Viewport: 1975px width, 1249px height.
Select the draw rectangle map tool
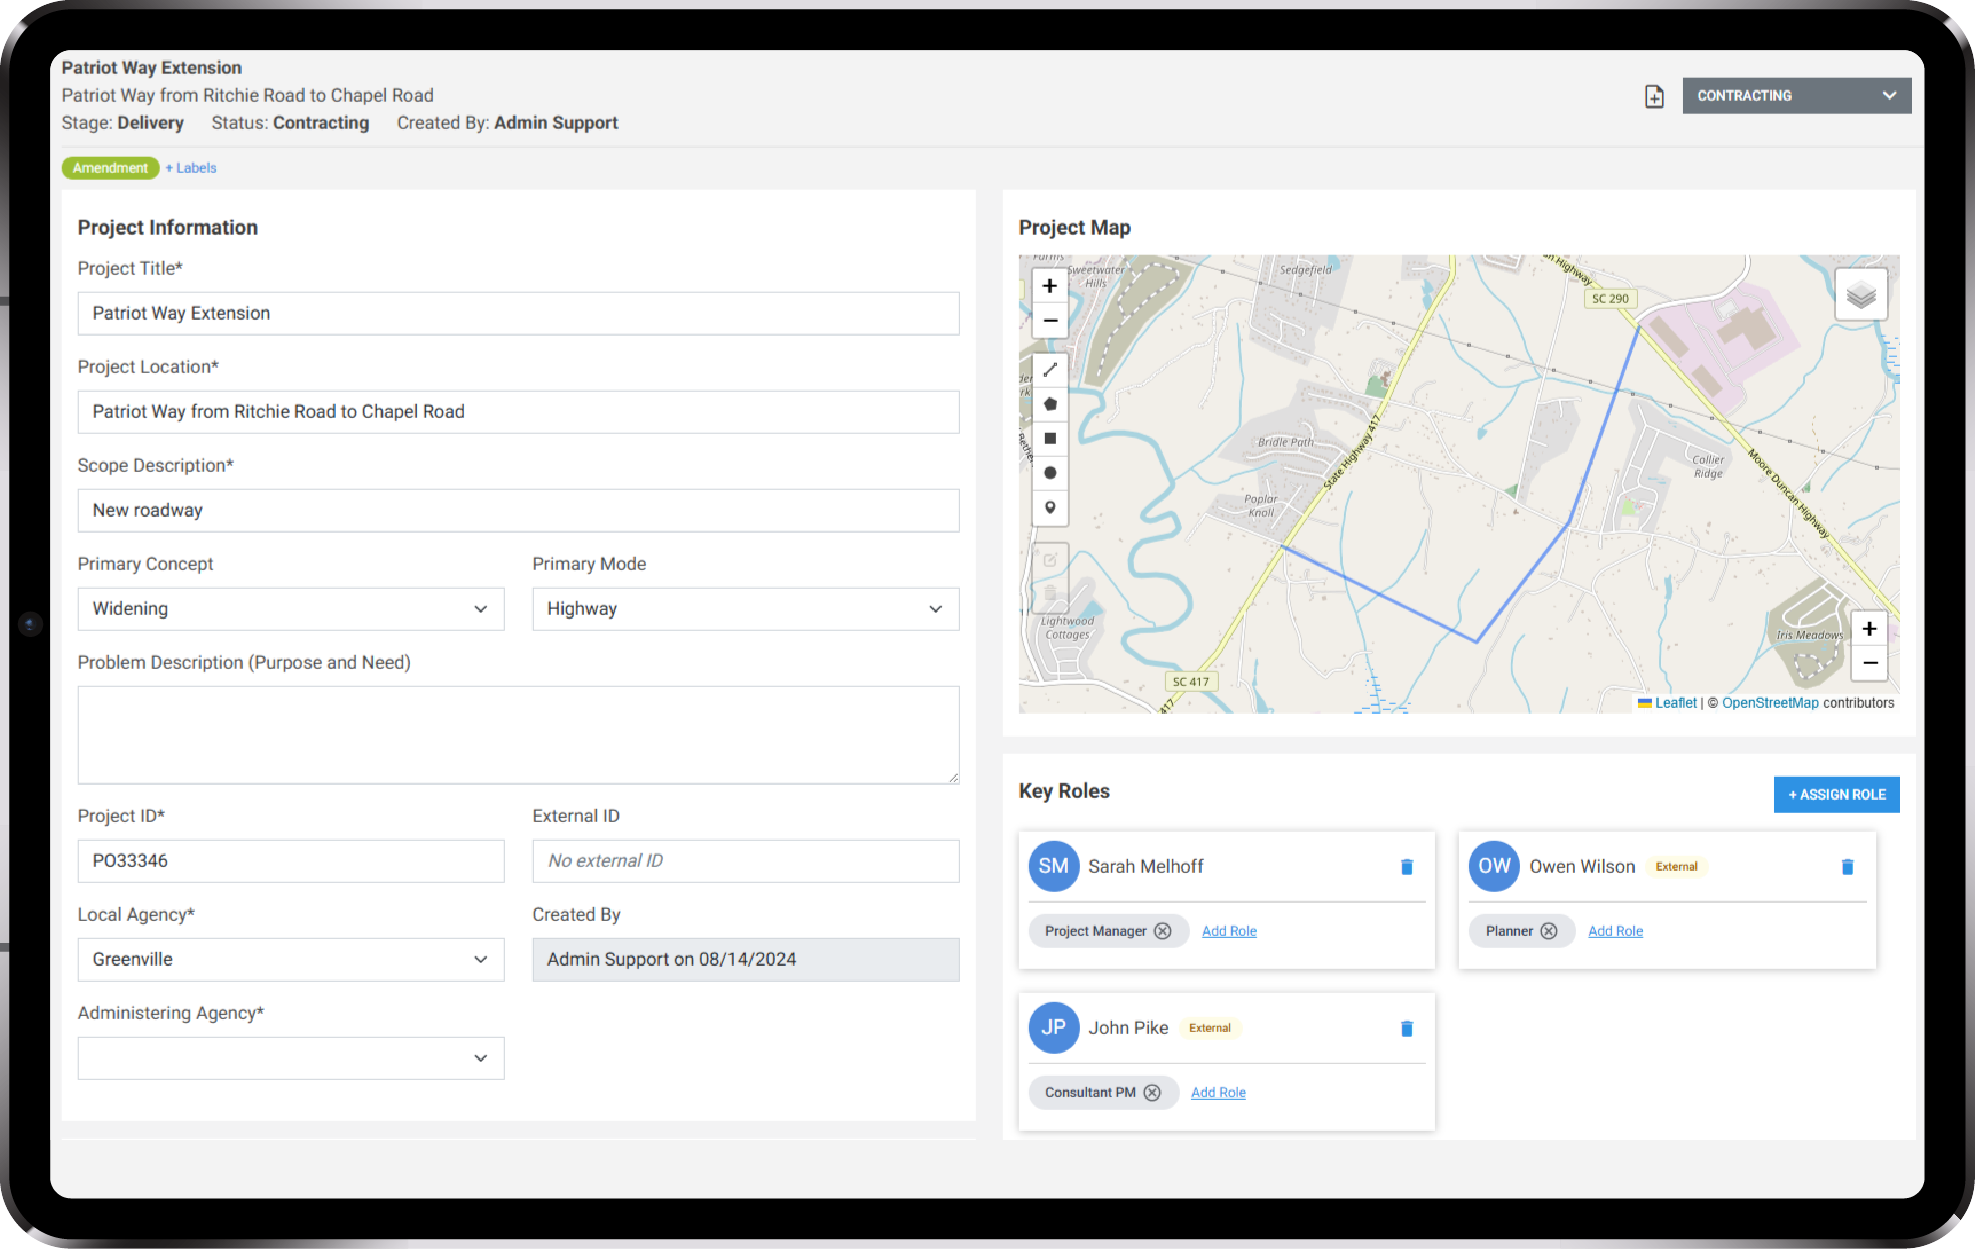1050,438
